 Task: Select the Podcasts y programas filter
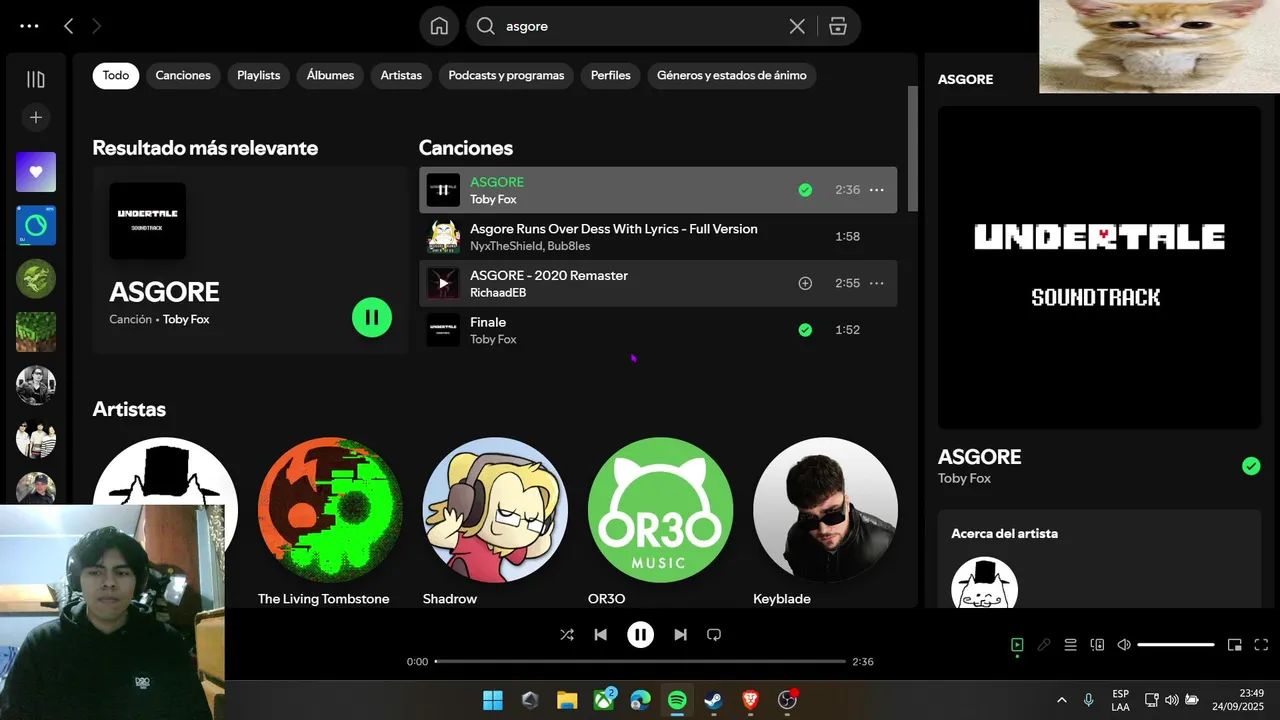click(x=506, y=75)
